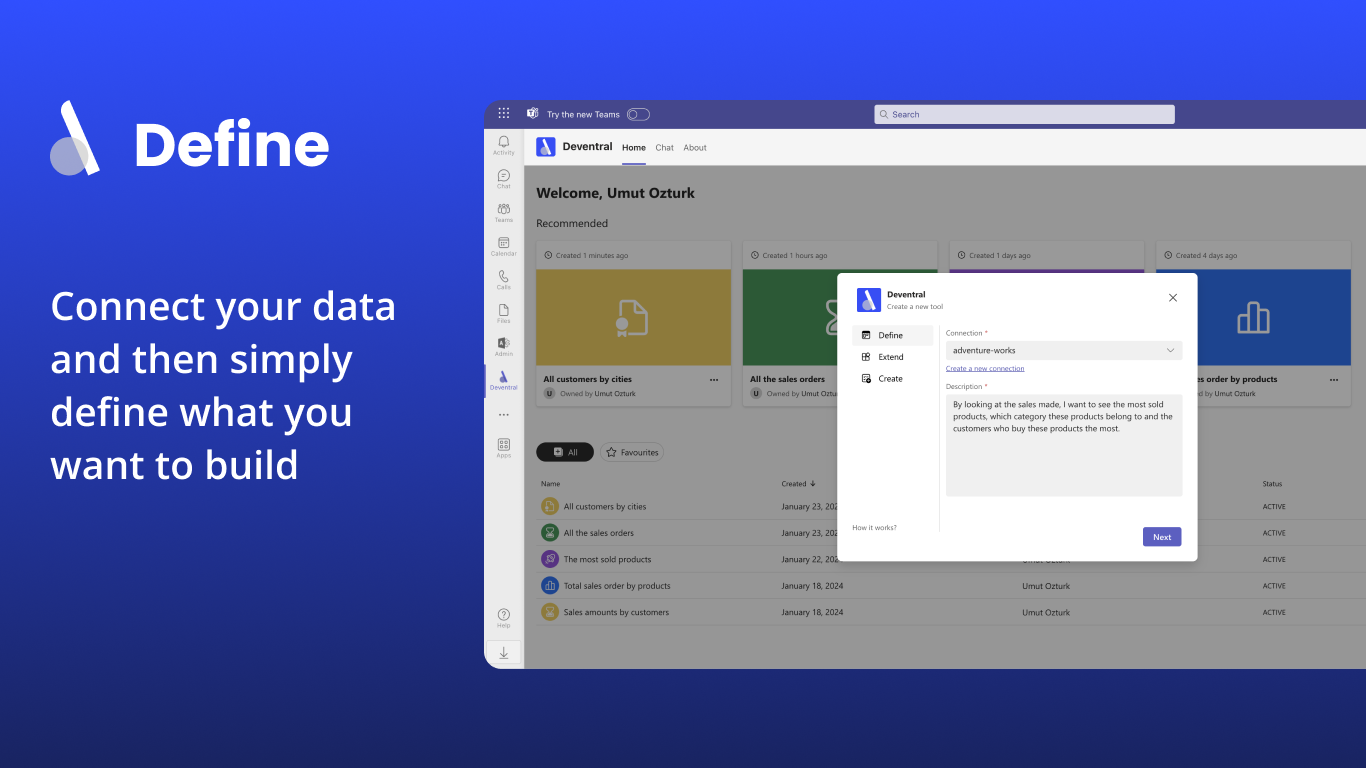Open Help in the sidebar
1366x768 pixels.
[x=504, y=617]
